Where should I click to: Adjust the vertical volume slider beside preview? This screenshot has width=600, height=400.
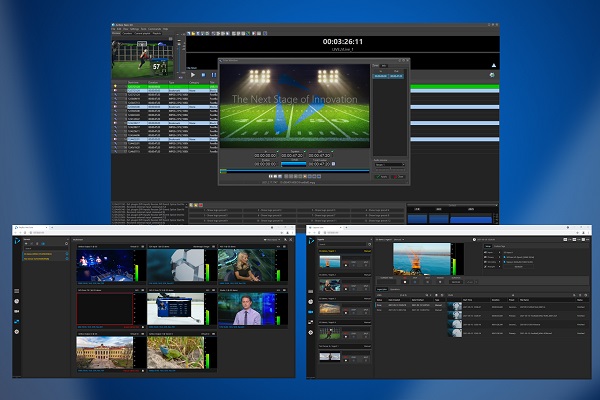(x=179, y=56)
